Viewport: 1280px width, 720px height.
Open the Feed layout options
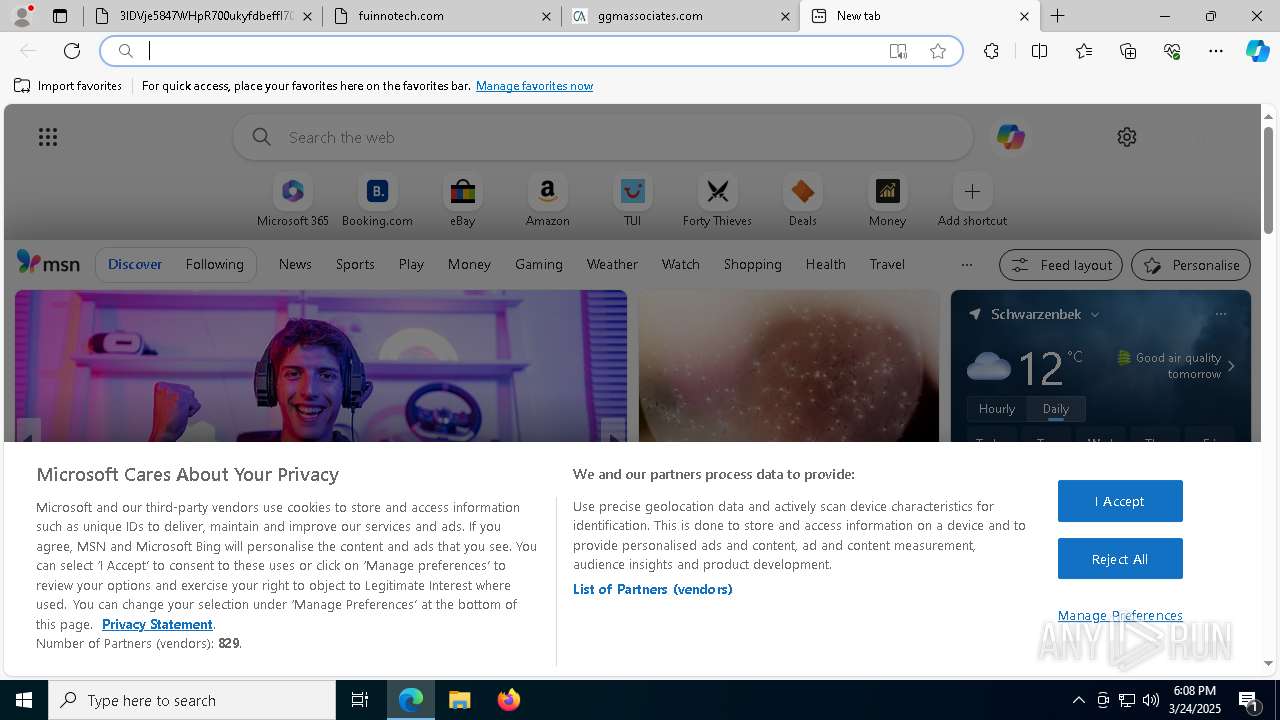point(1061,265)
